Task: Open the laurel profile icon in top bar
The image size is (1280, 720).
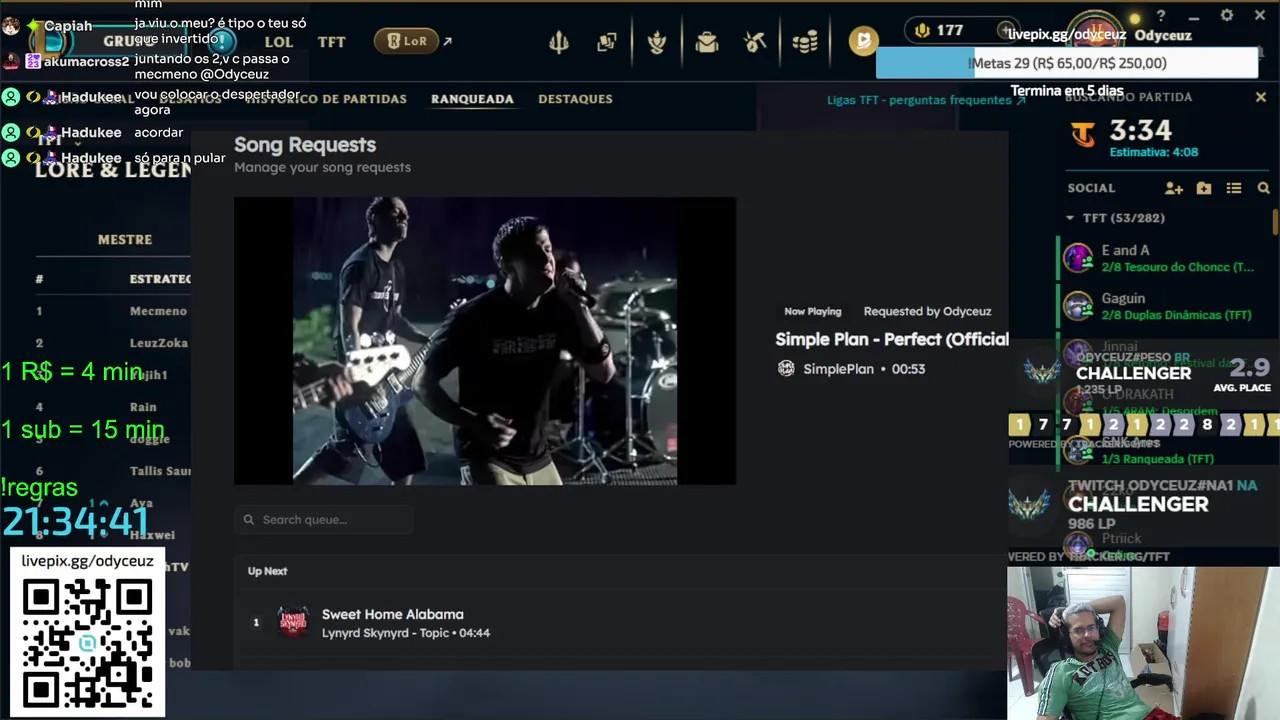Action: point(657,42)
